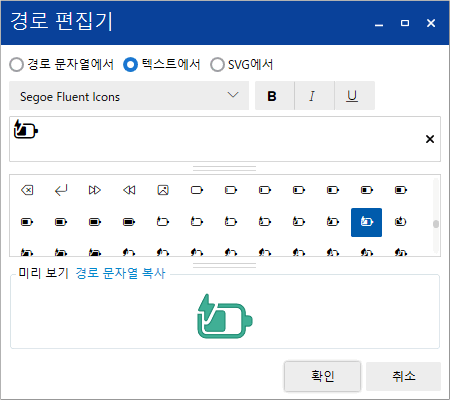Select the backspace delete glyph icon
Image resolution: width=450 pixels, height=400 pixels.
click(27, 190)
